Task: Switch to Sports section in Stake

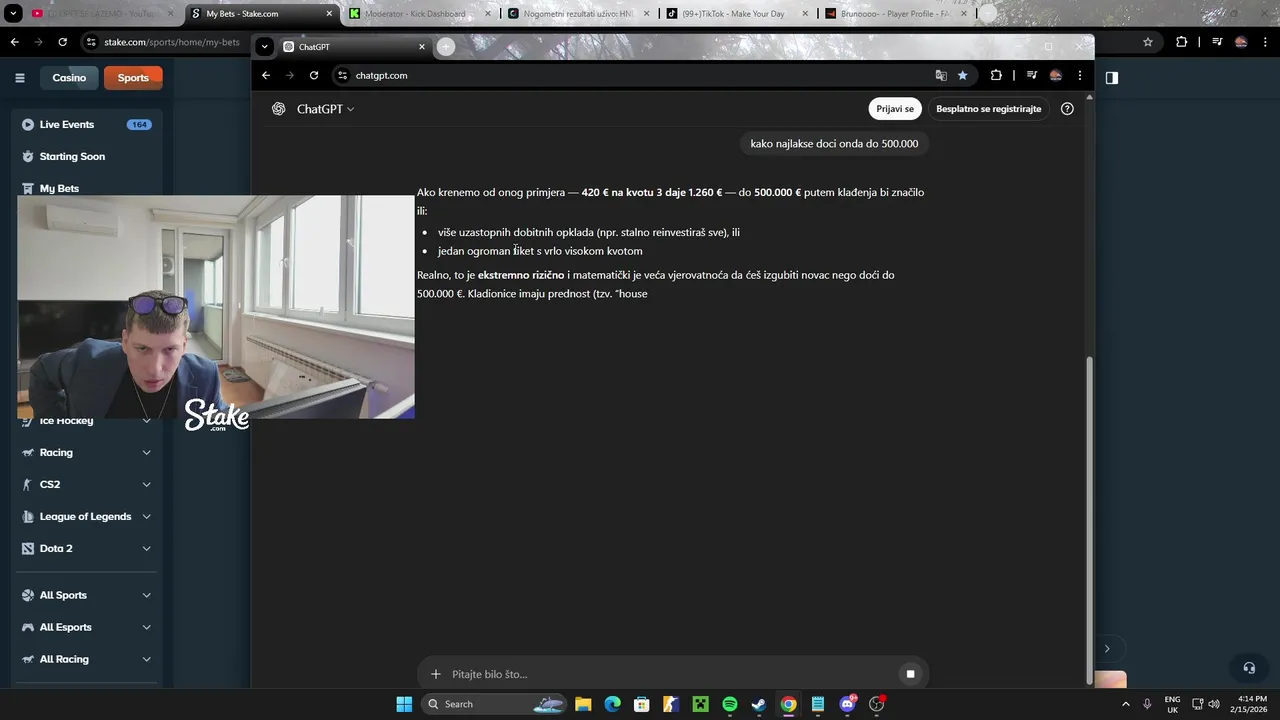Action: click(133, 78)
